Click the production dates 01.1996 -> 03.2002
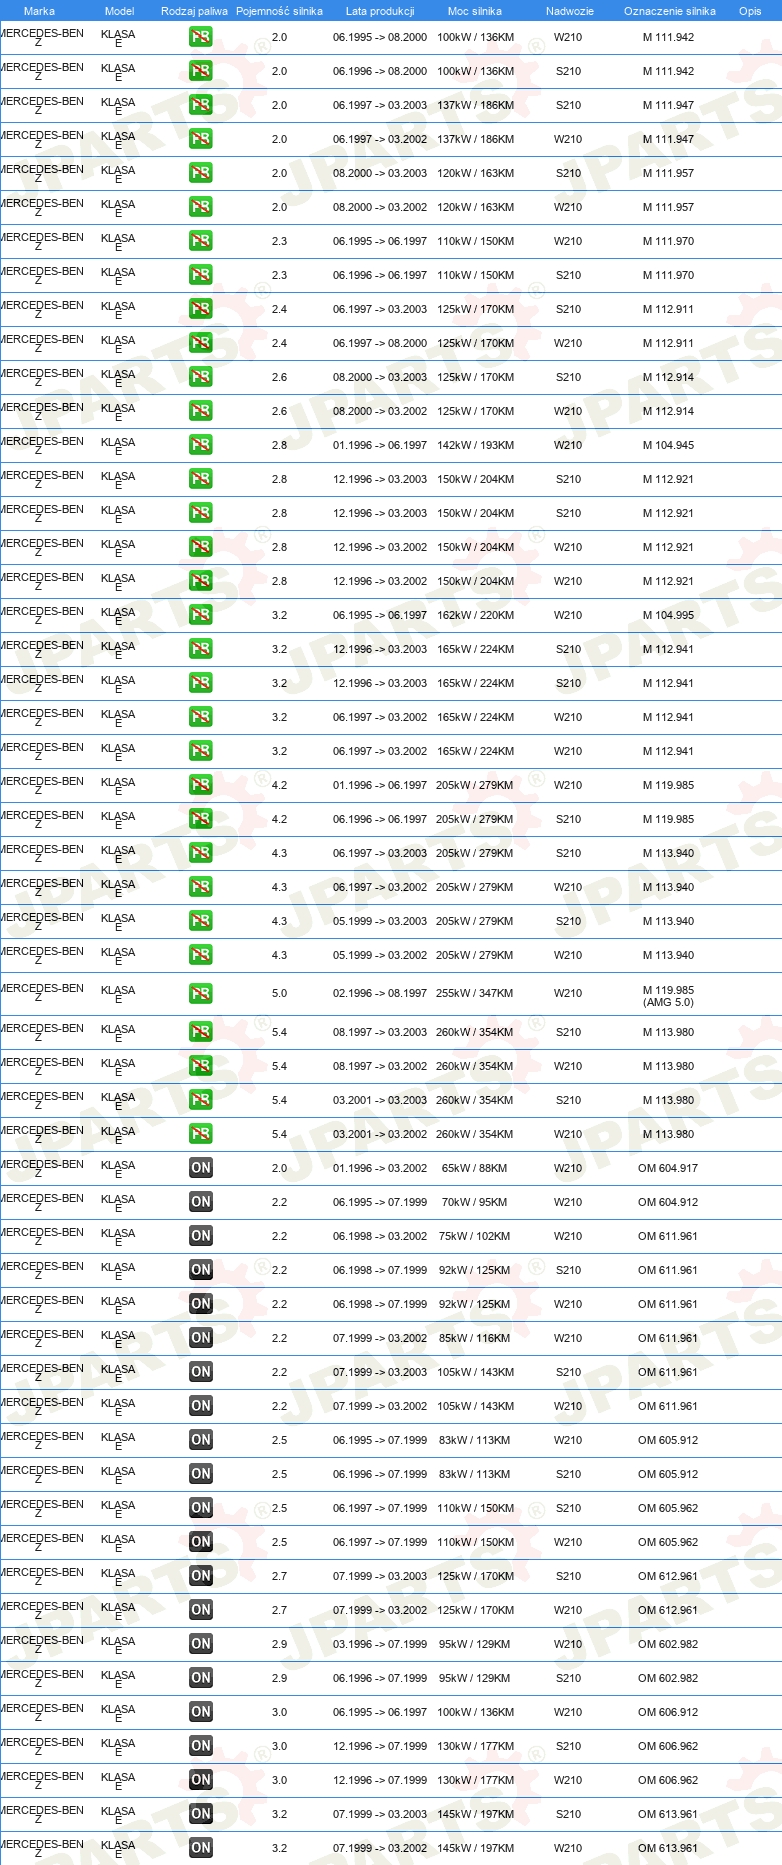 380,1168
